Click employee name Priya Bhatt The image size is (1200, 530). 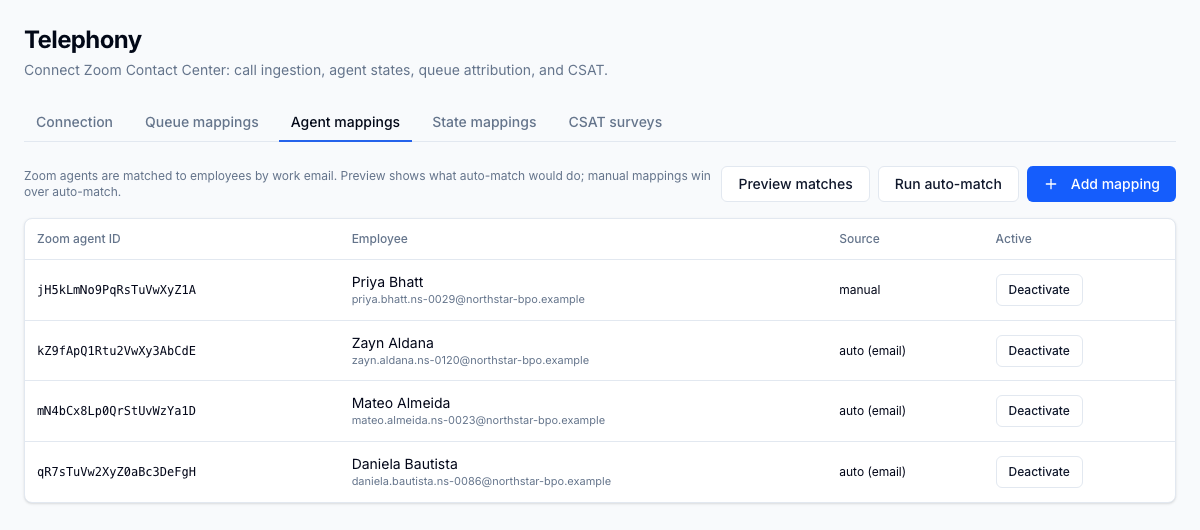(x=388, y=282)
